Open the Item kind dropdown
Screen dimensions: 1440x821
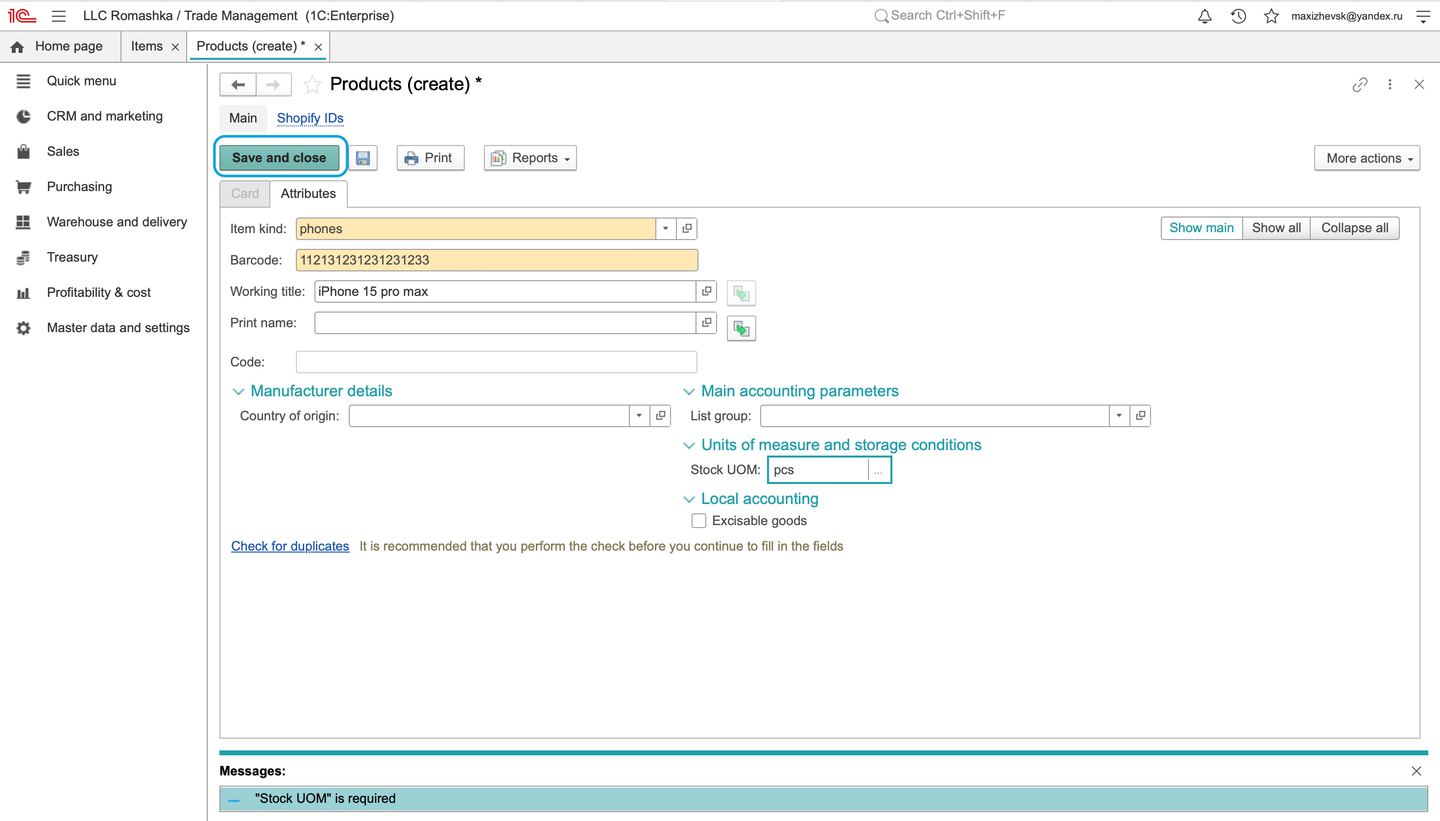(666, 229)
